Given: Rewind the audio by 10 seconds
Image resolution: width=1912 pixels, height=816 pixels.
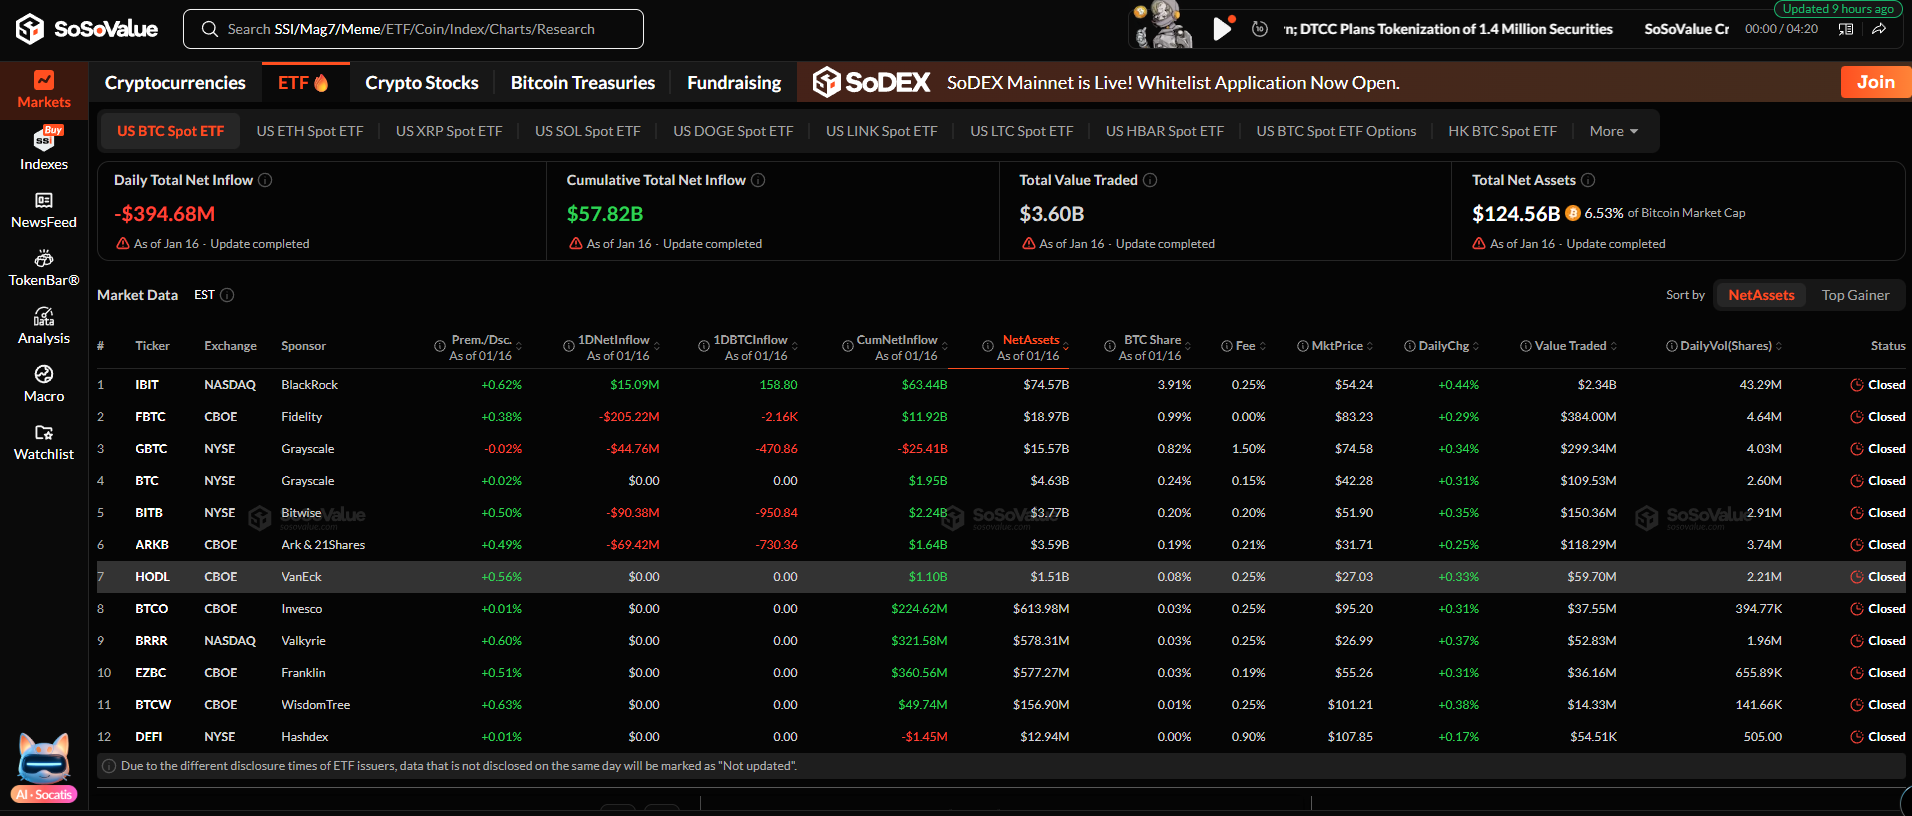Looking at the screenshot, I should [x=1260, y=29].
